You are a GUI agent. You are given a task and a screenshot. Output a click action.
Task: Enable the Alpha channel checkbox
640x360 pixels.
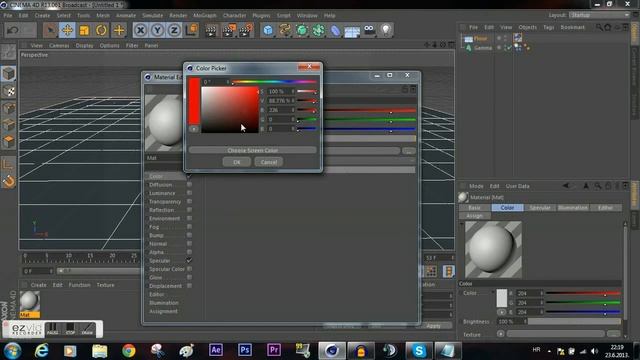(189, 252)
